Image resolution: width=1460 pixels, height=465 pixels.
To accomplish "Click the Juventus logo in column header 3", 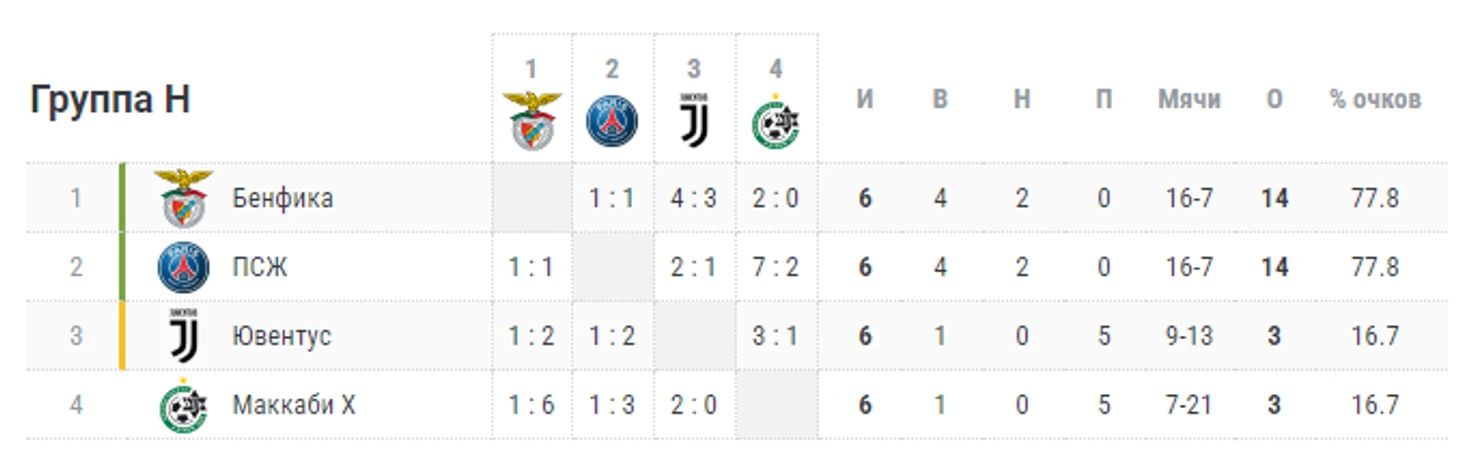I will (694, 121).
